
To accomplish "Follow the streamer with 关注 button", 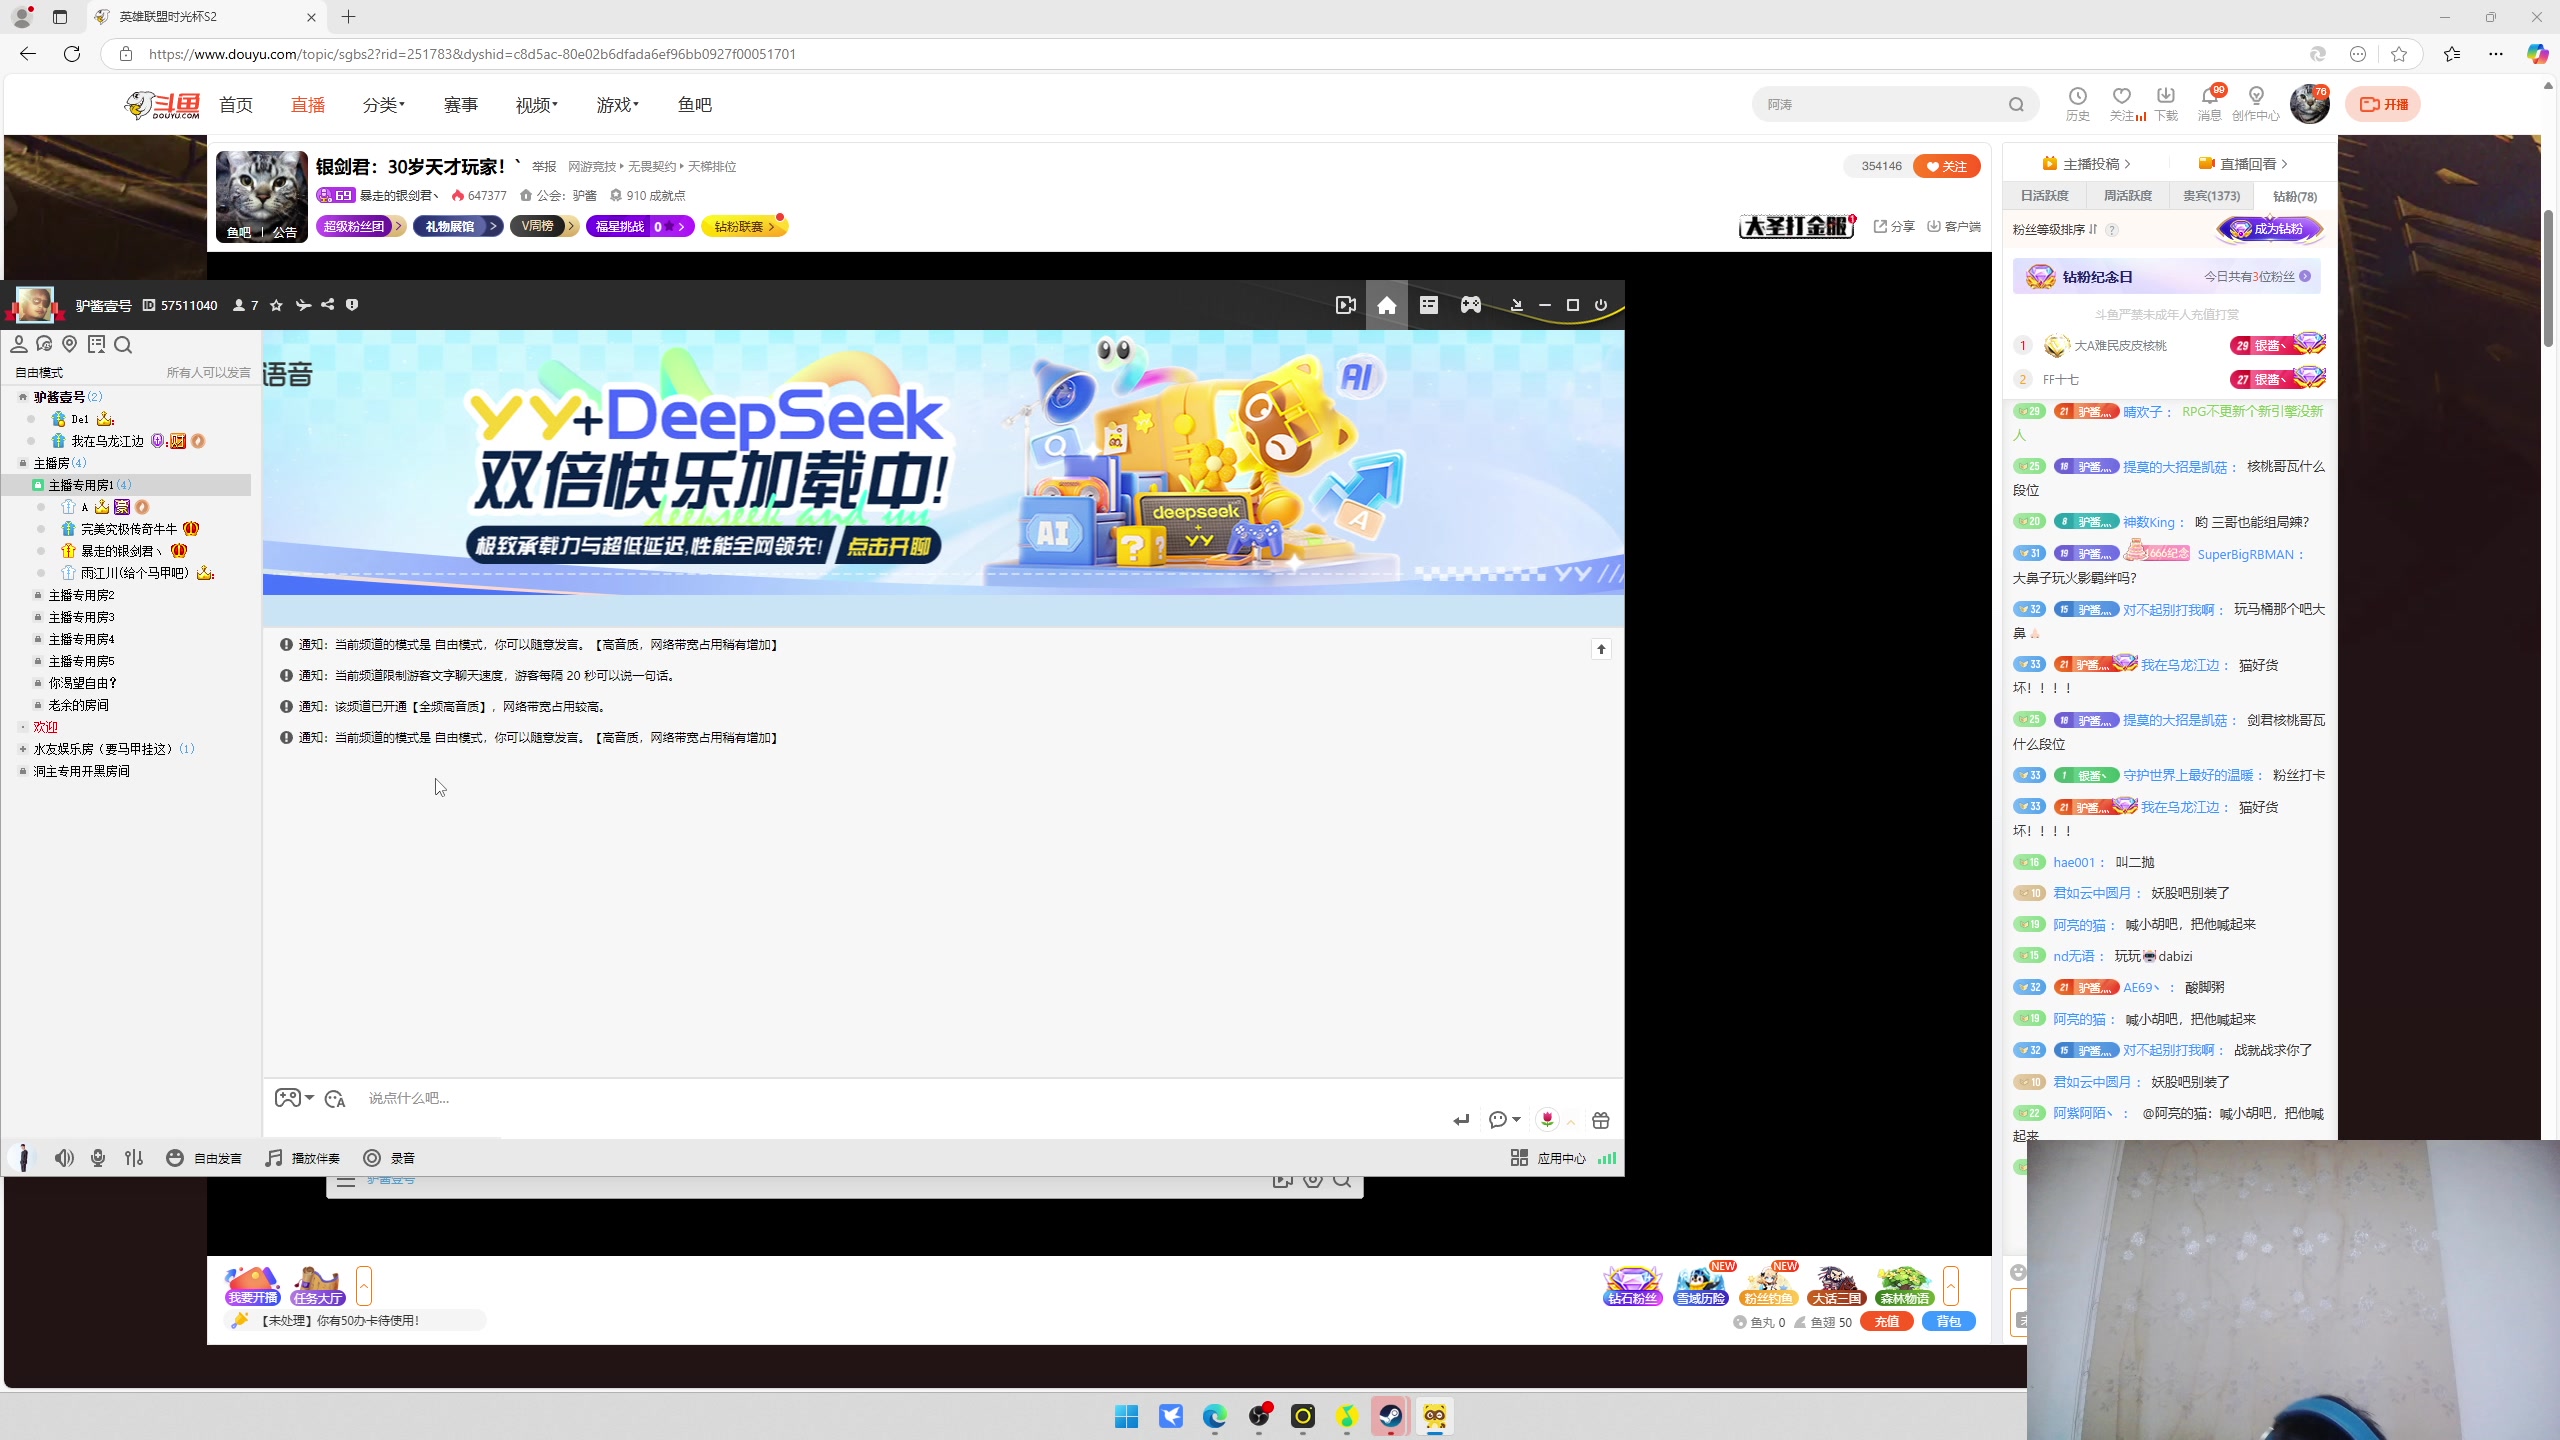I will [x=1947, y=166].
